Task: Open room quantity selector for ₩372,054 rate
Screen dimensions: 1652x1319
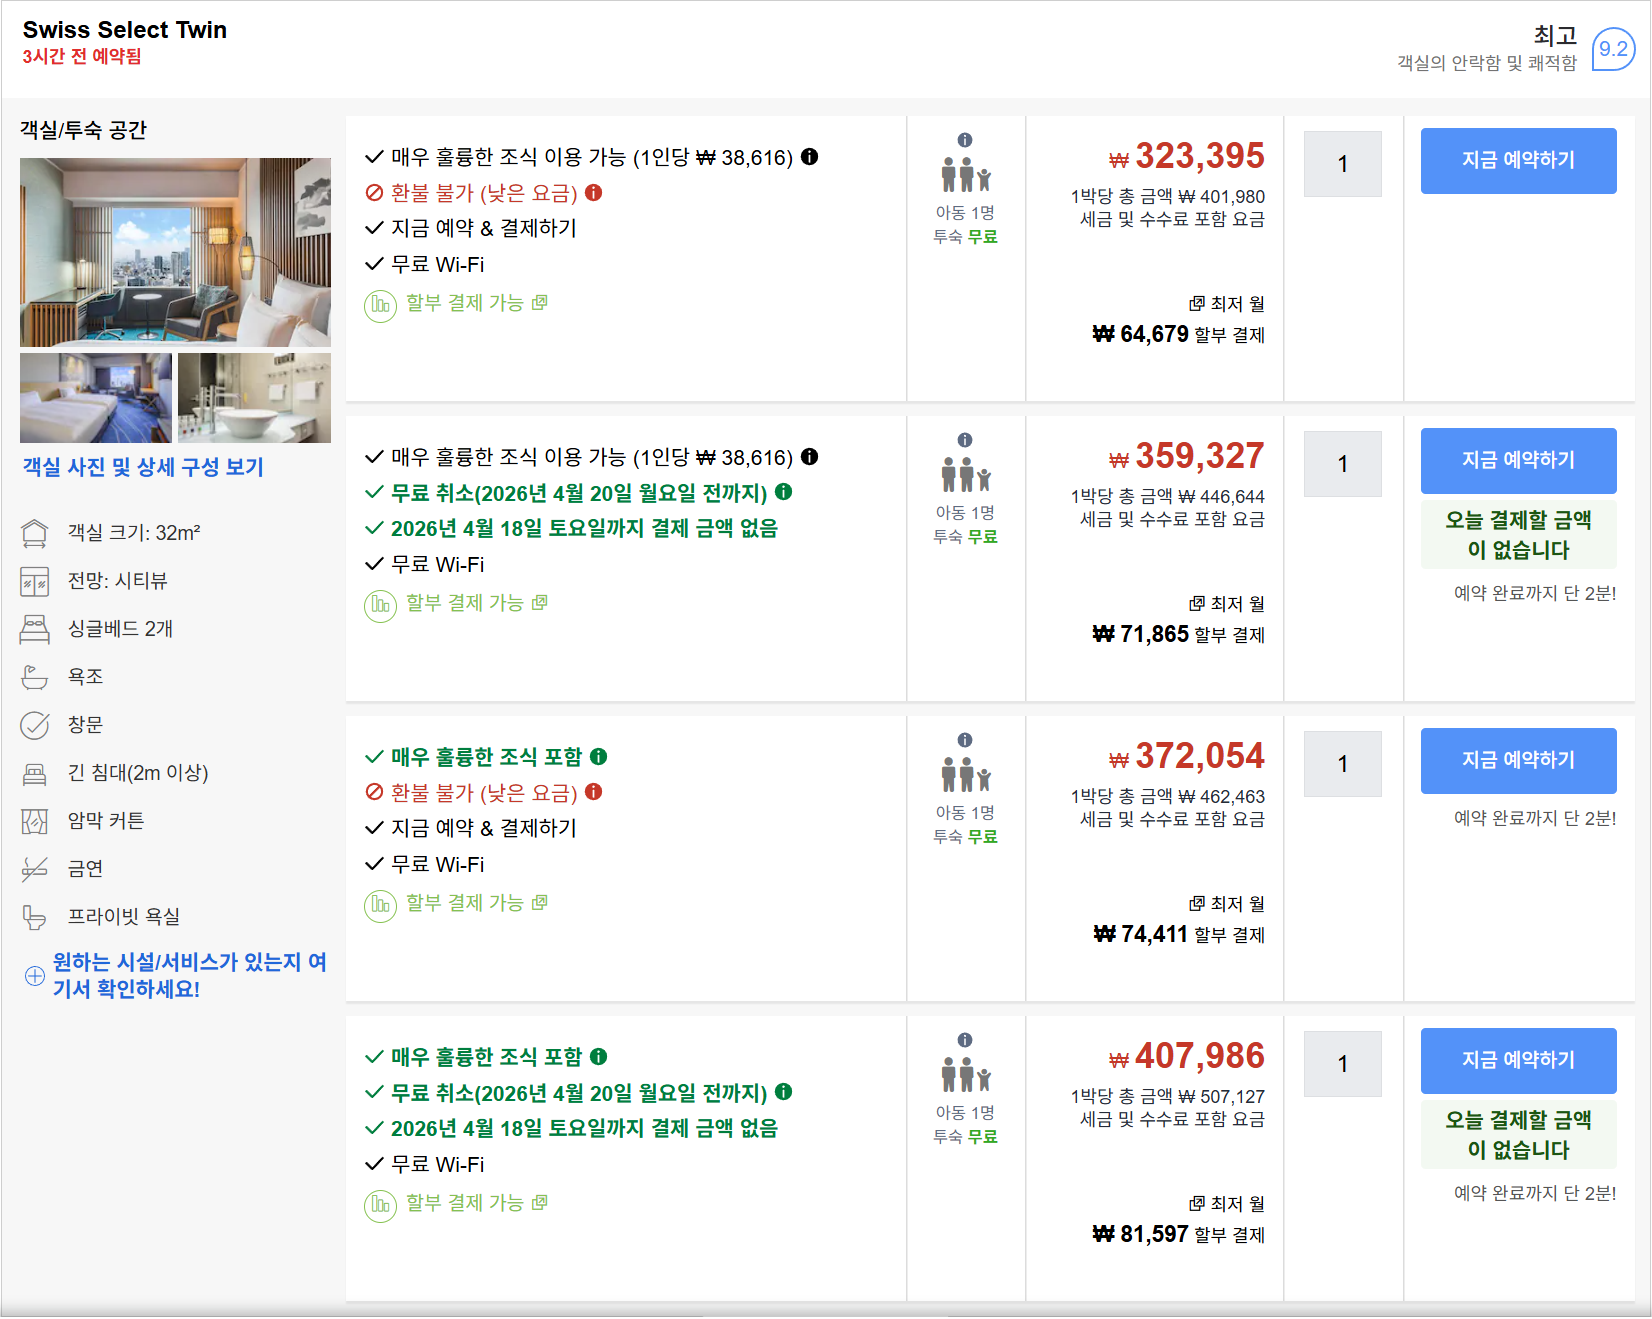Action: 1343,764
